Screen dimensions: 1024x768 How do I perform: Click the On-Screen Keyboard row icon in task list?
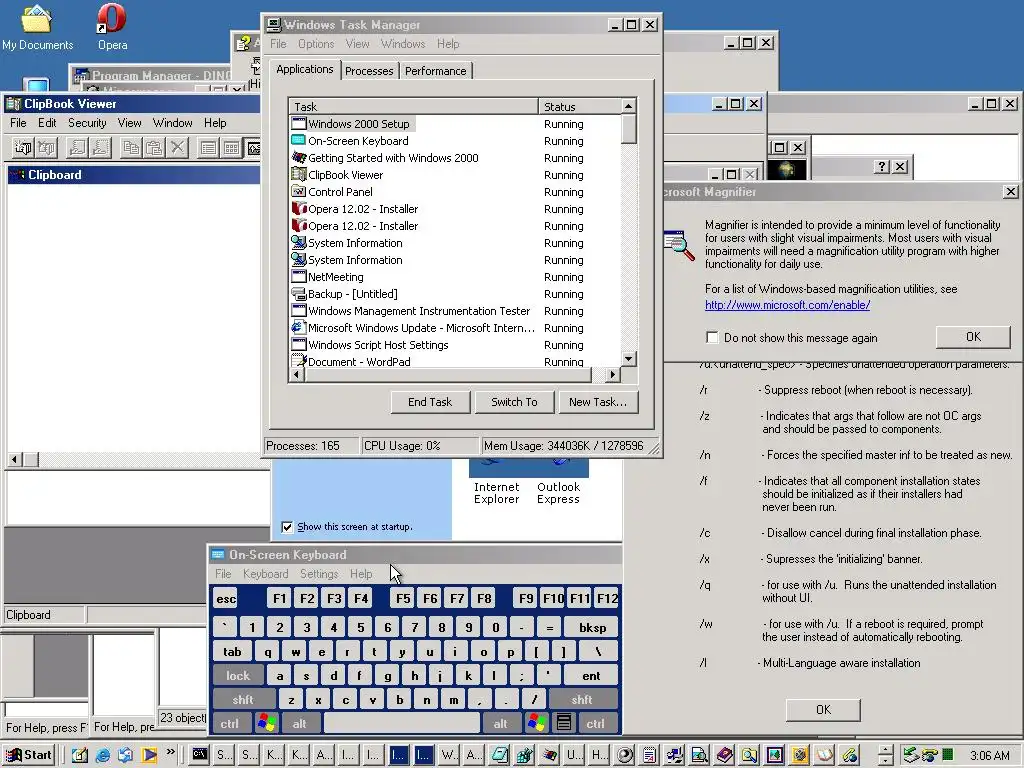pyautogui.click(x=298, y=140)
